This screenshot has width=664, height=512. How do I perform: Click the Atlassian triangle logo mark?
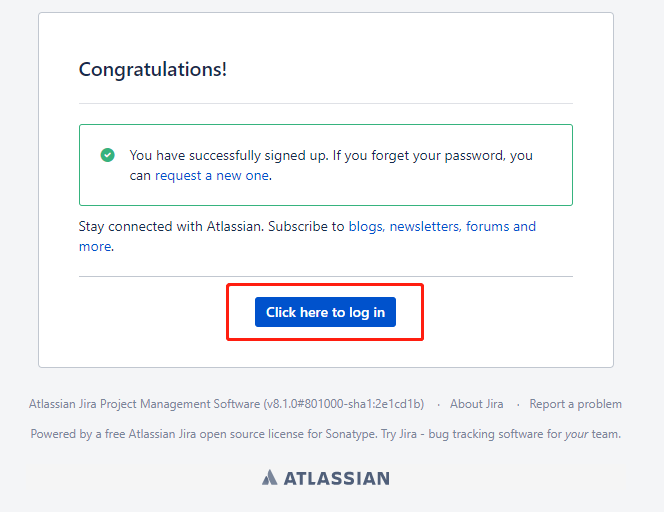tap(269, 478)
